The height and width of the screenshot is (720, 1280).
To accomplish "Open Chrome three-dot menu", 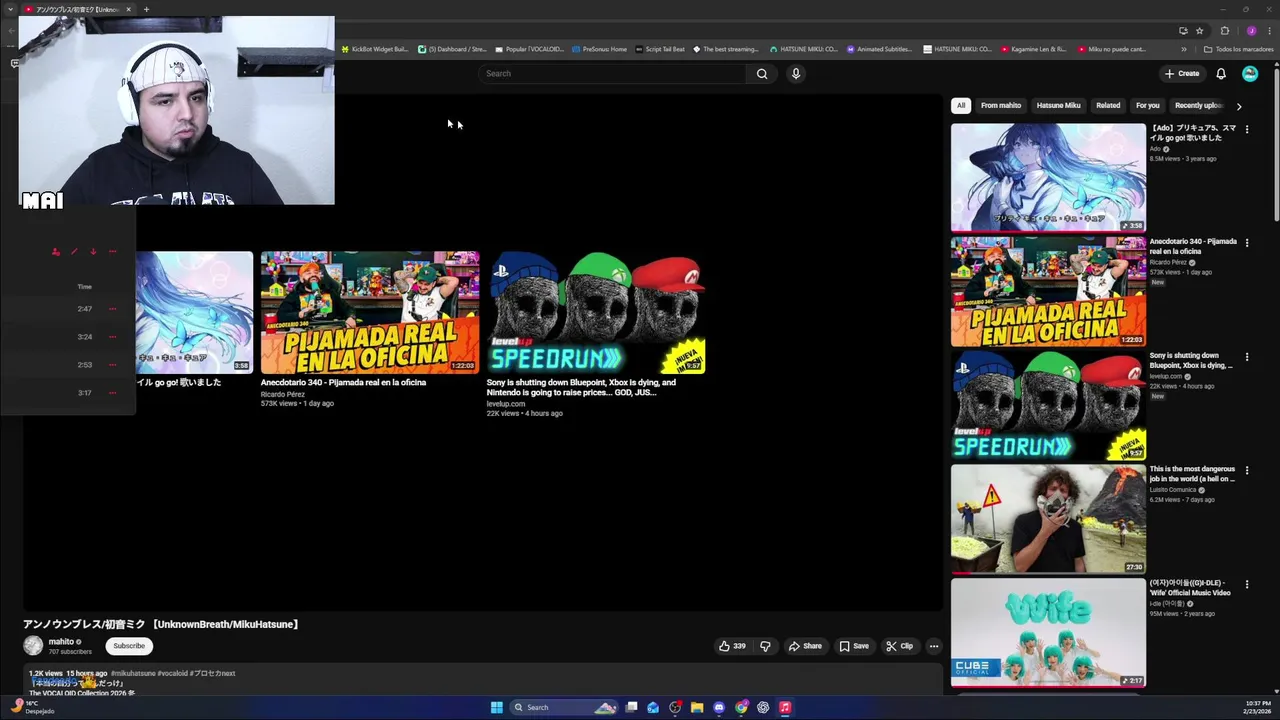I will point(1269,31).
